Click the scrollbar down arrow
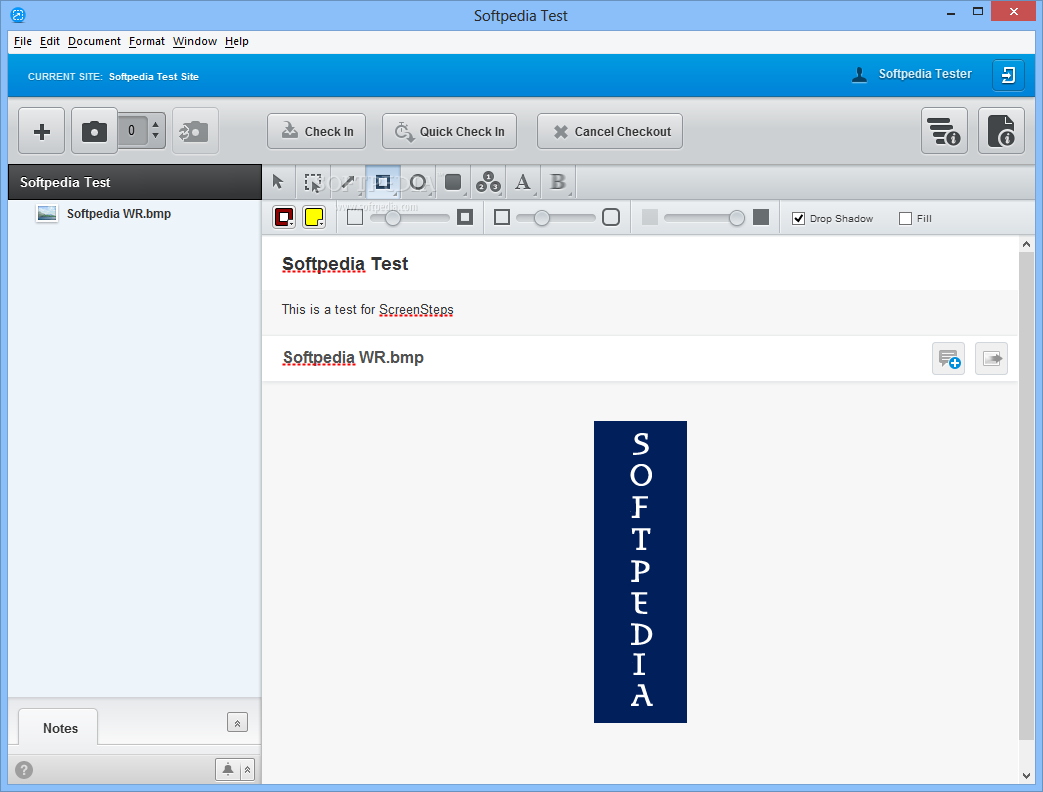The width and height of the screenshot is (1043, 792). (1026, 775)
